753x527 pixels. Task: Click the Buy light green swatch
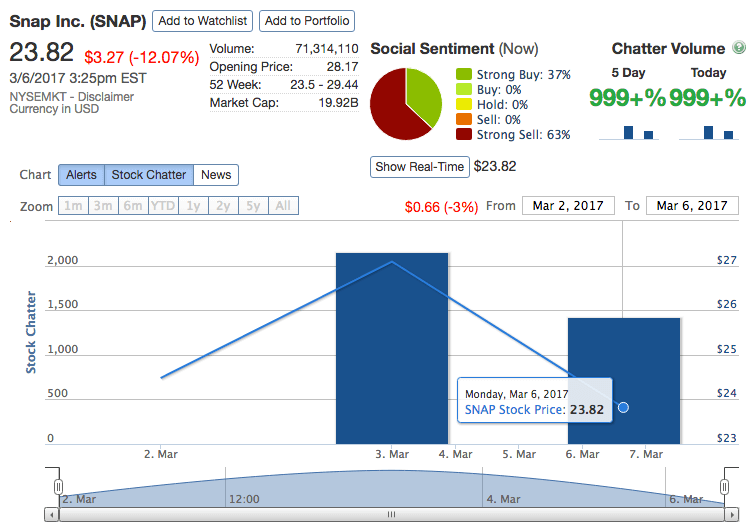(x=464, y=89)
